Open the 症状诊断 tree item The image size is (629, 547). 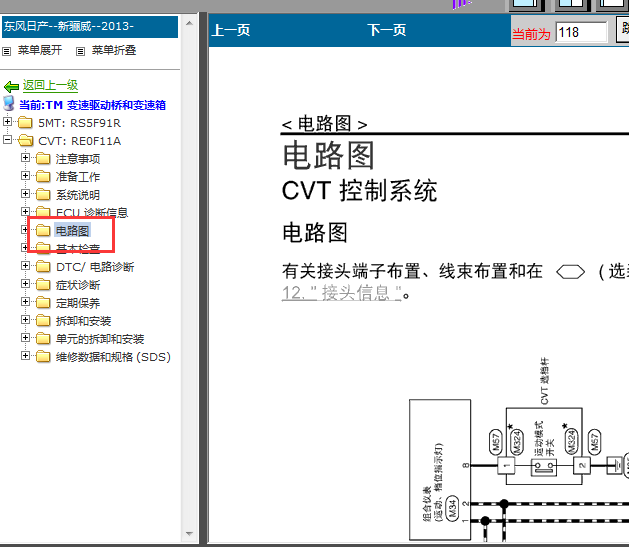pyautogui.click(x=78, y=285)
